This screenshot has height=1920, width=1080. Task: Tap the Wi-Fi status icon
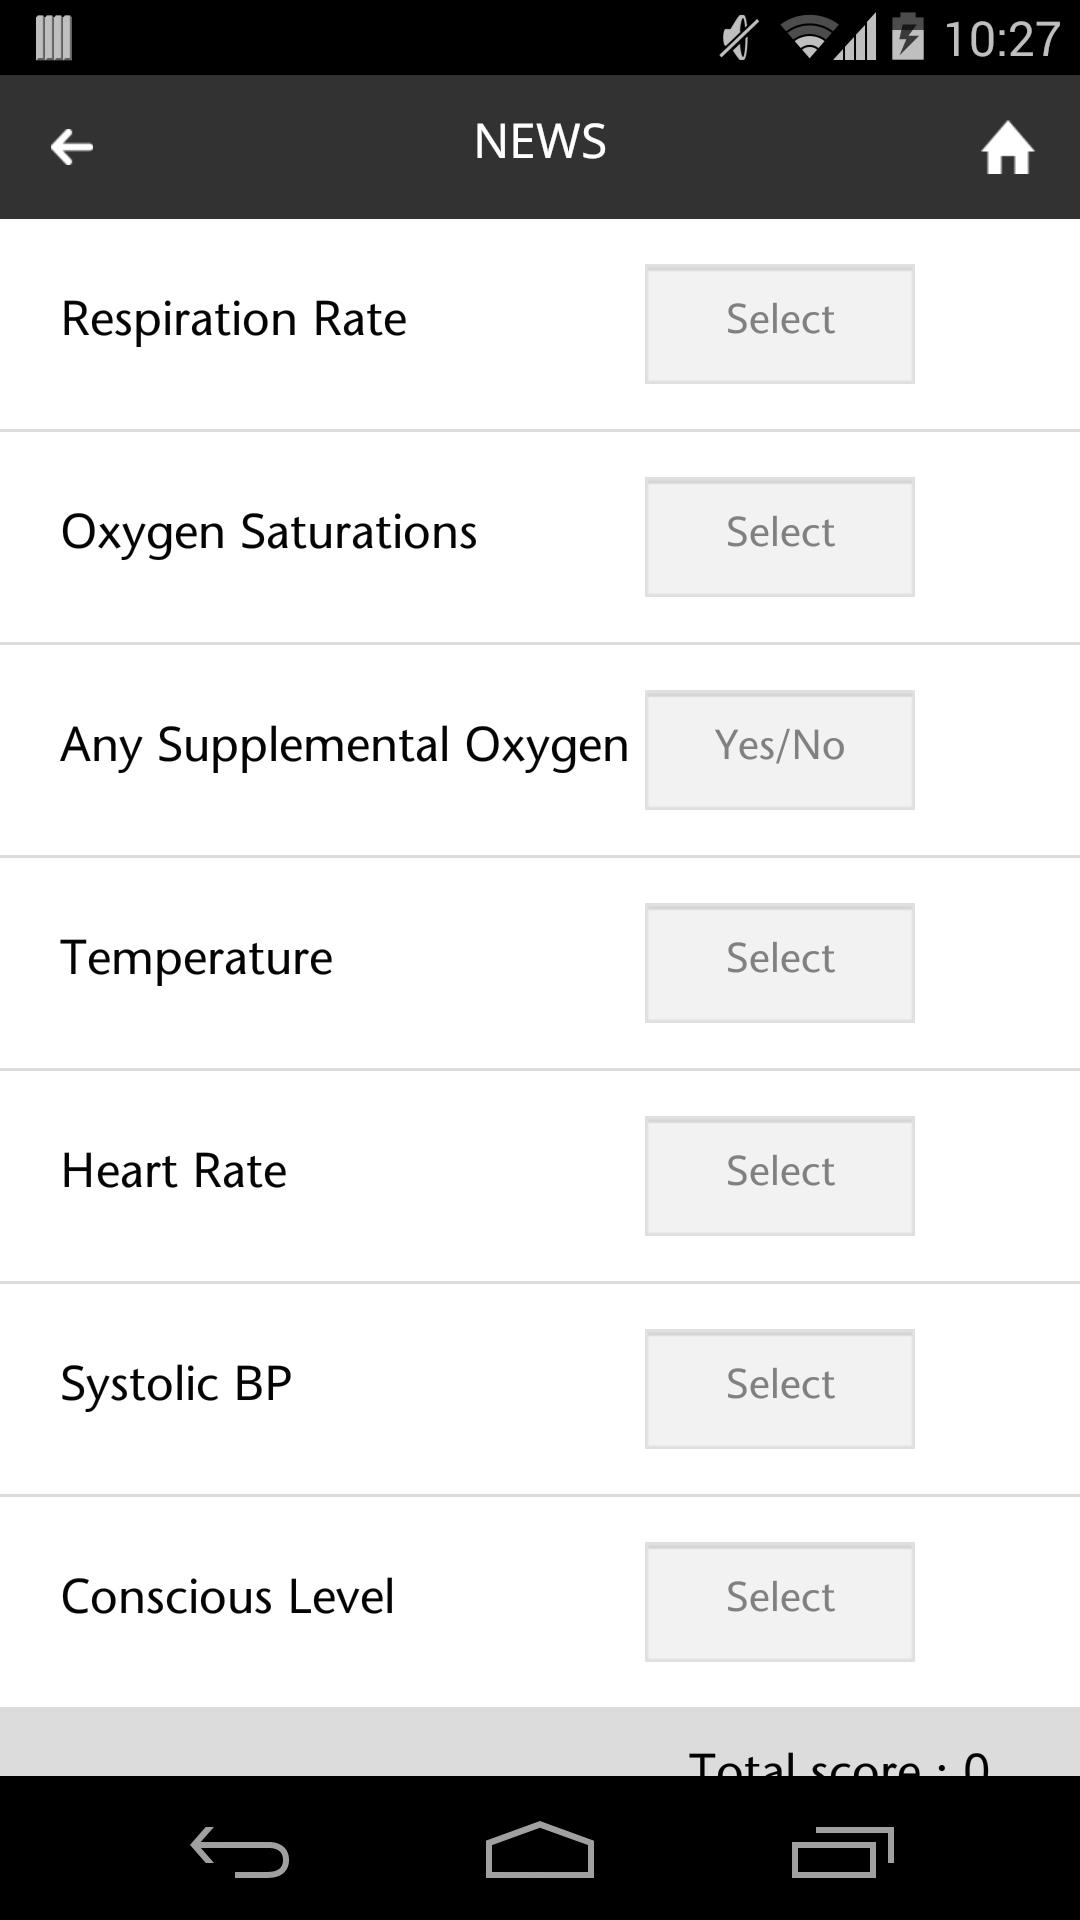pos(808,38)
